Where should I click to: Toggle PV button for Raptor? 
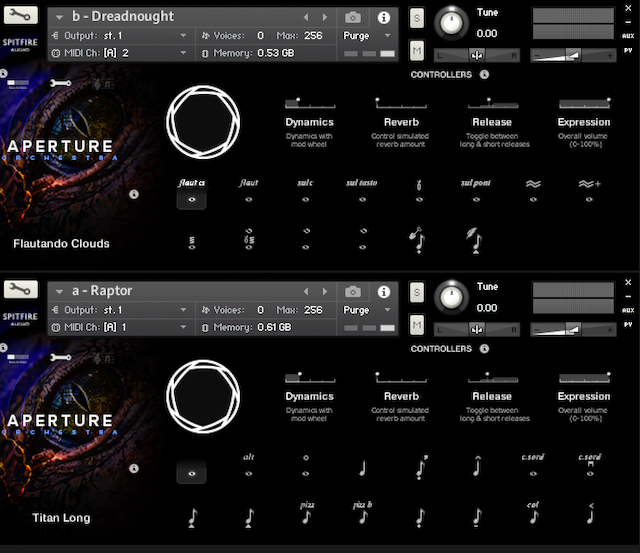click(x=628, y=324)
